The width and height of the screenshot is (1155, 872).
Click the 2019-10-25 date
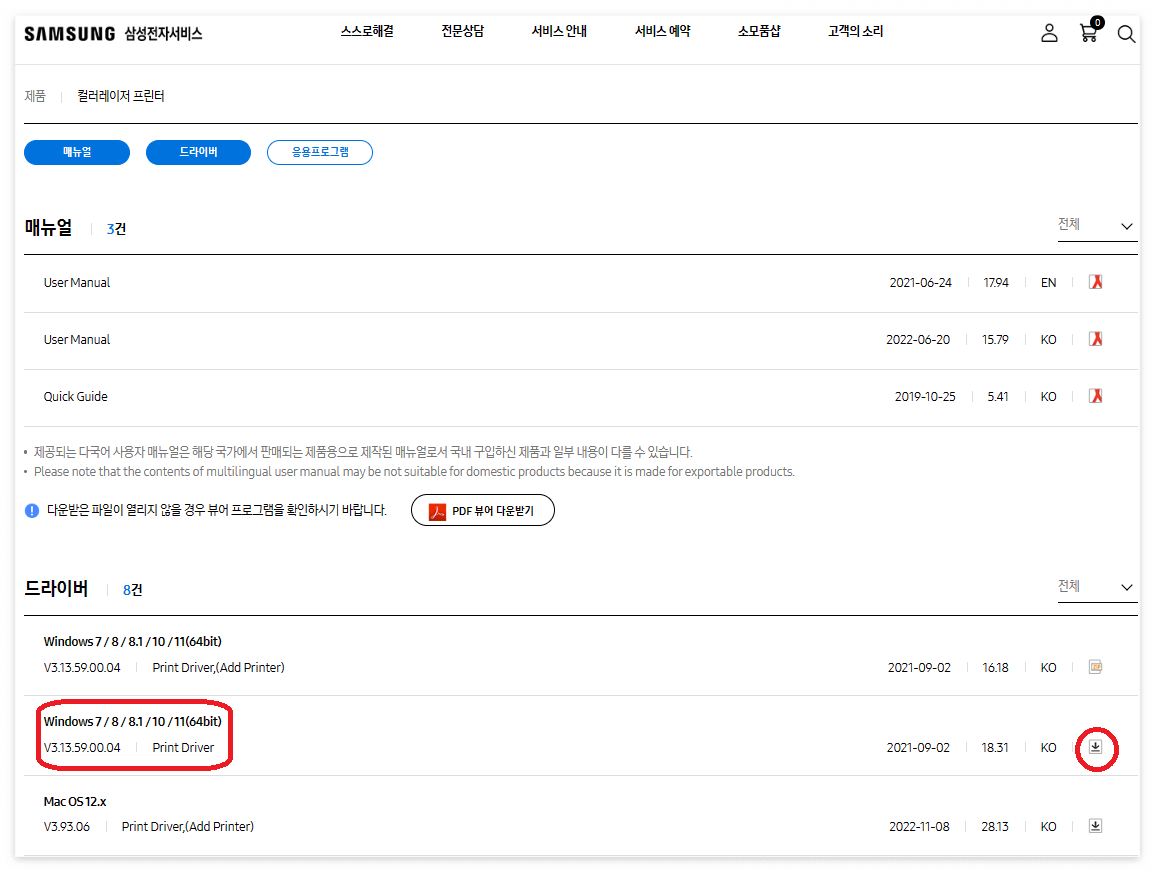click(x=925, y=396)
